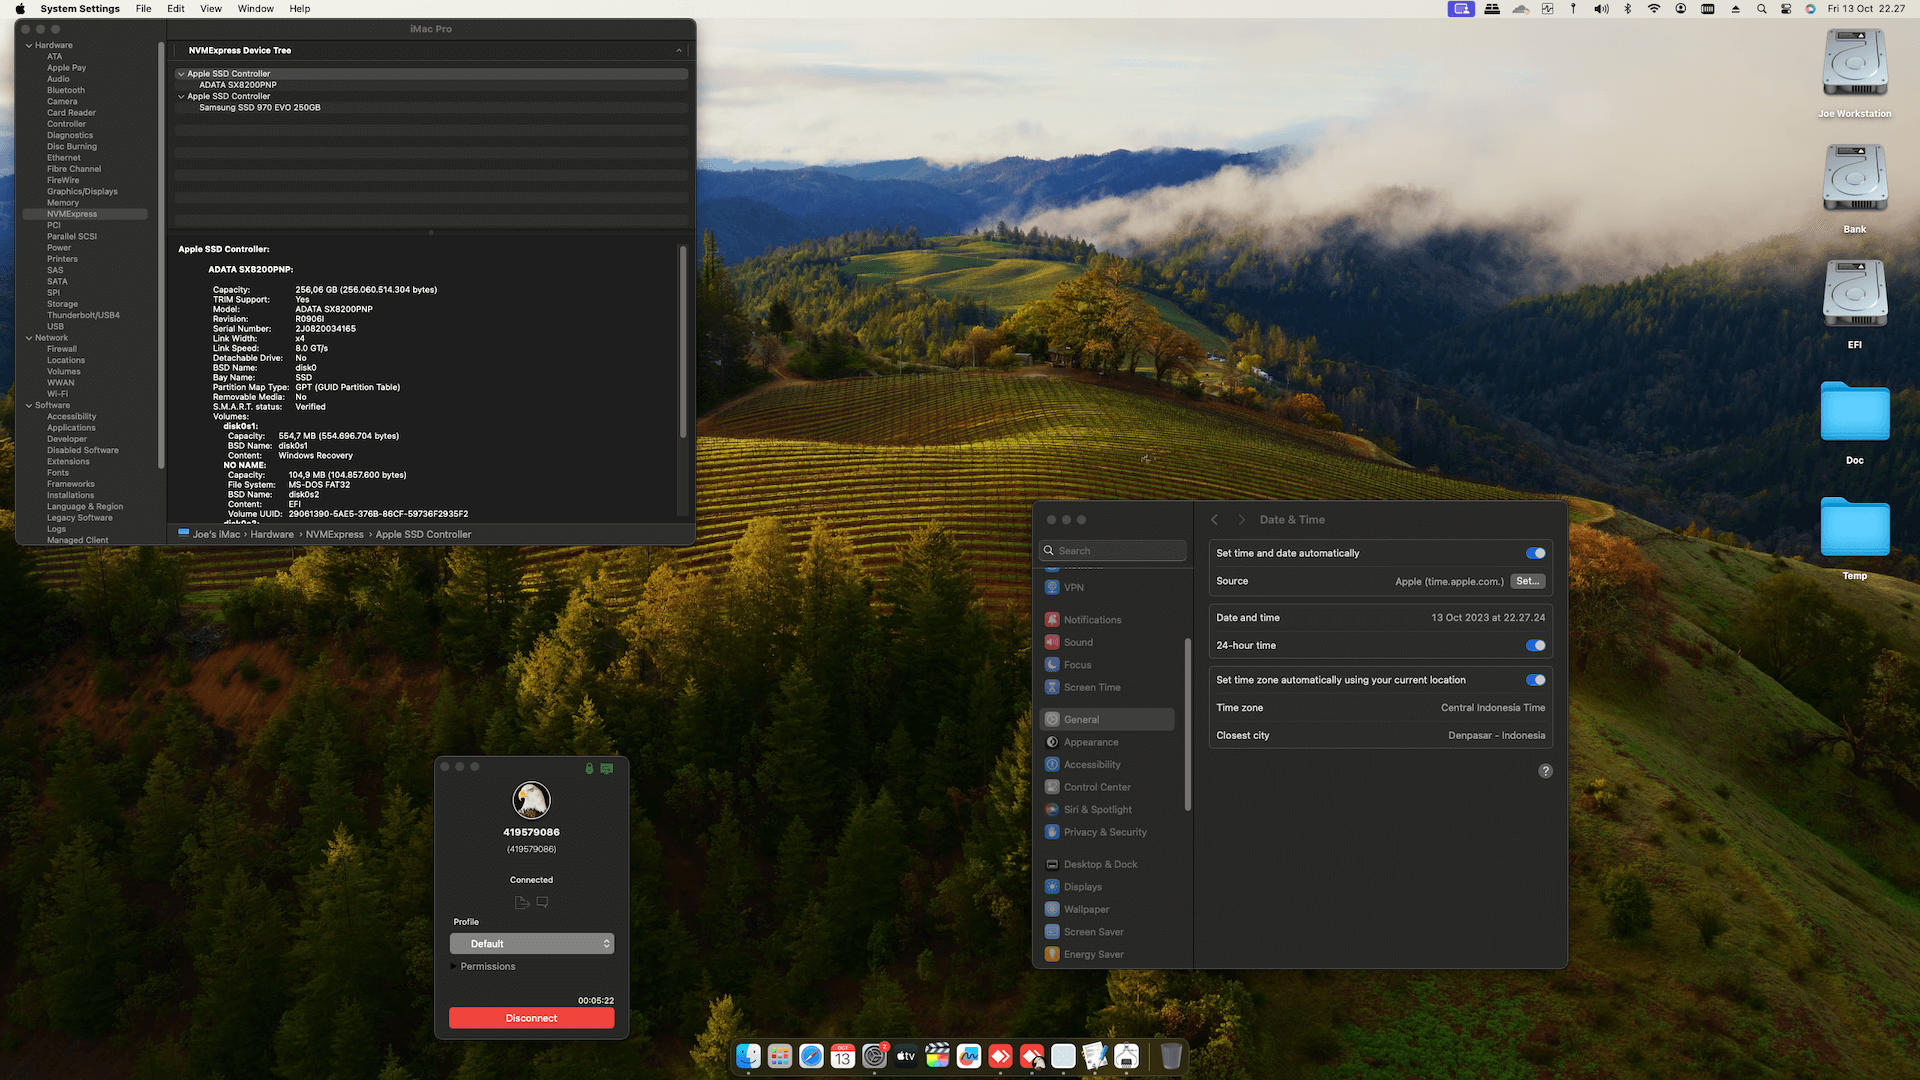Open Safari from the Dock
This screenshot has width=1920, height=1080.
811,1056
